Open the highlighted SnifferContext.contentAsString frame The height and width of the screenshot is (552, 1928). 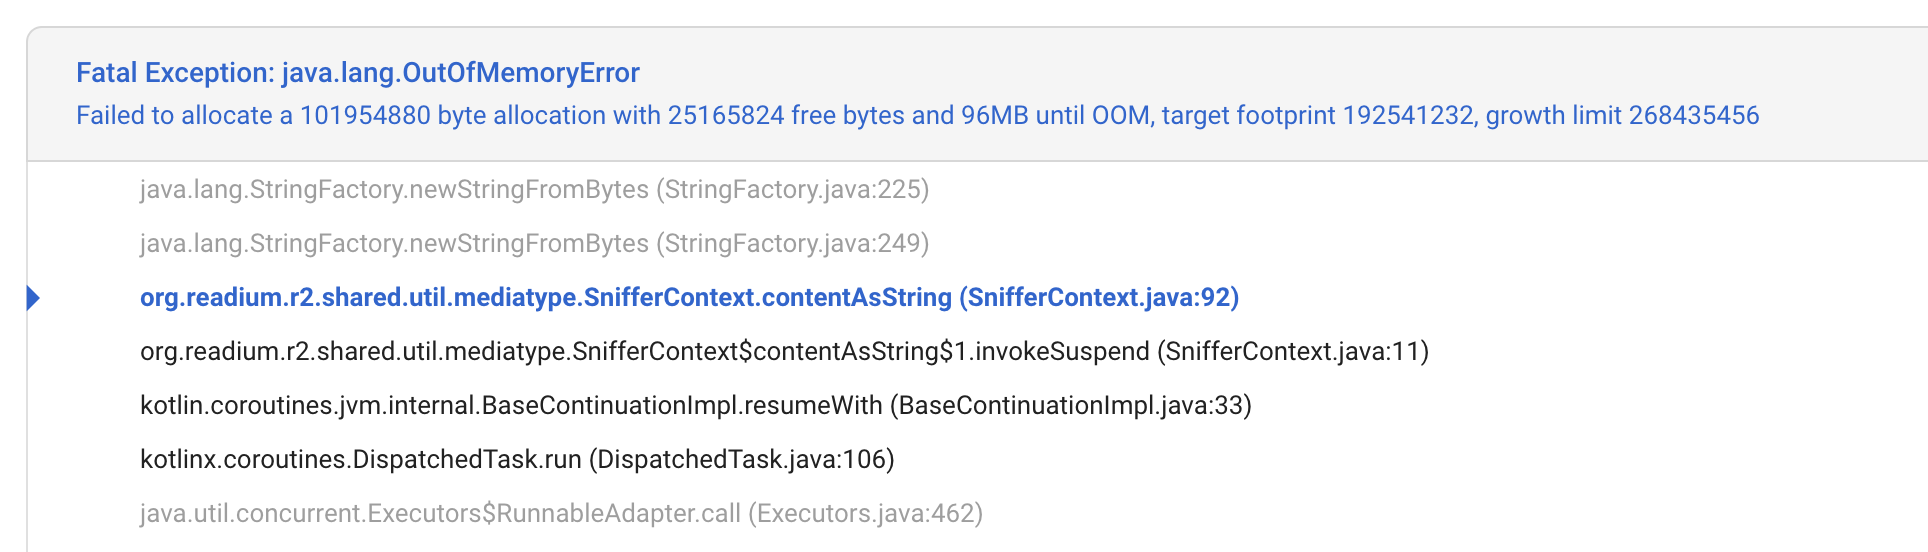[545, 298]
